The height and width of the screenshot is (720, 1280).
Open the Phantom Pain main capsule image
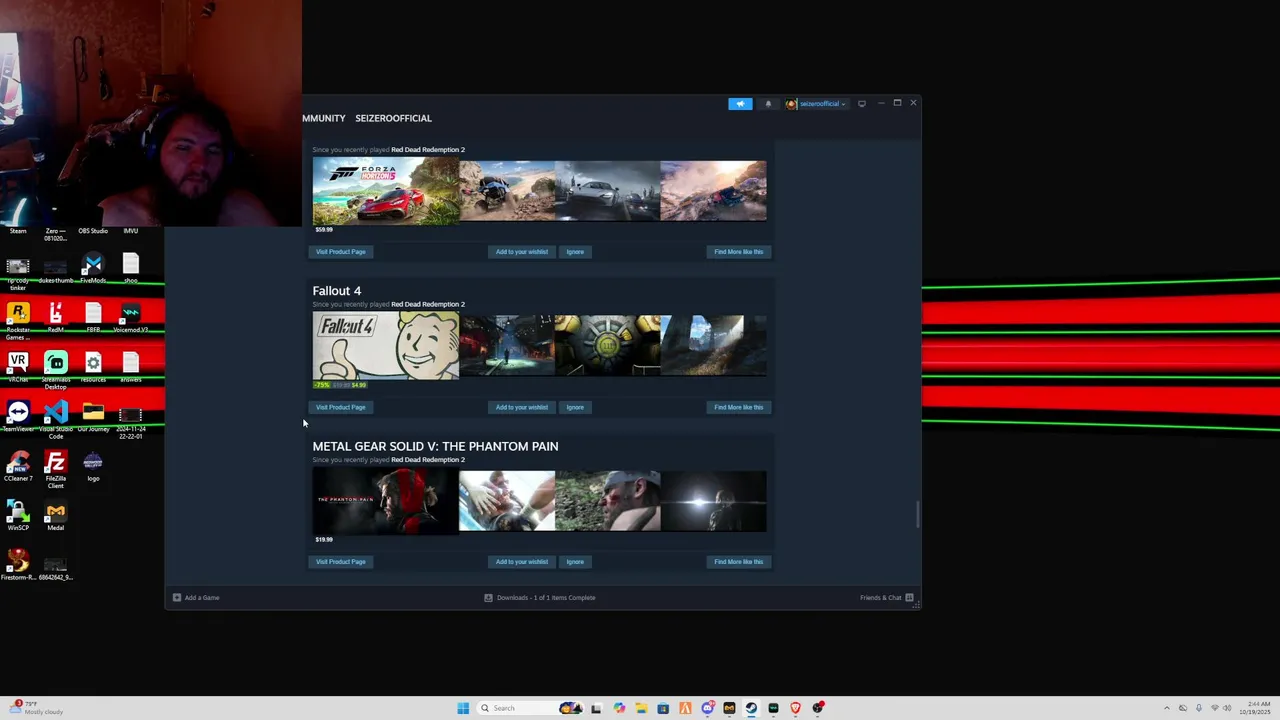pos(385,501)
